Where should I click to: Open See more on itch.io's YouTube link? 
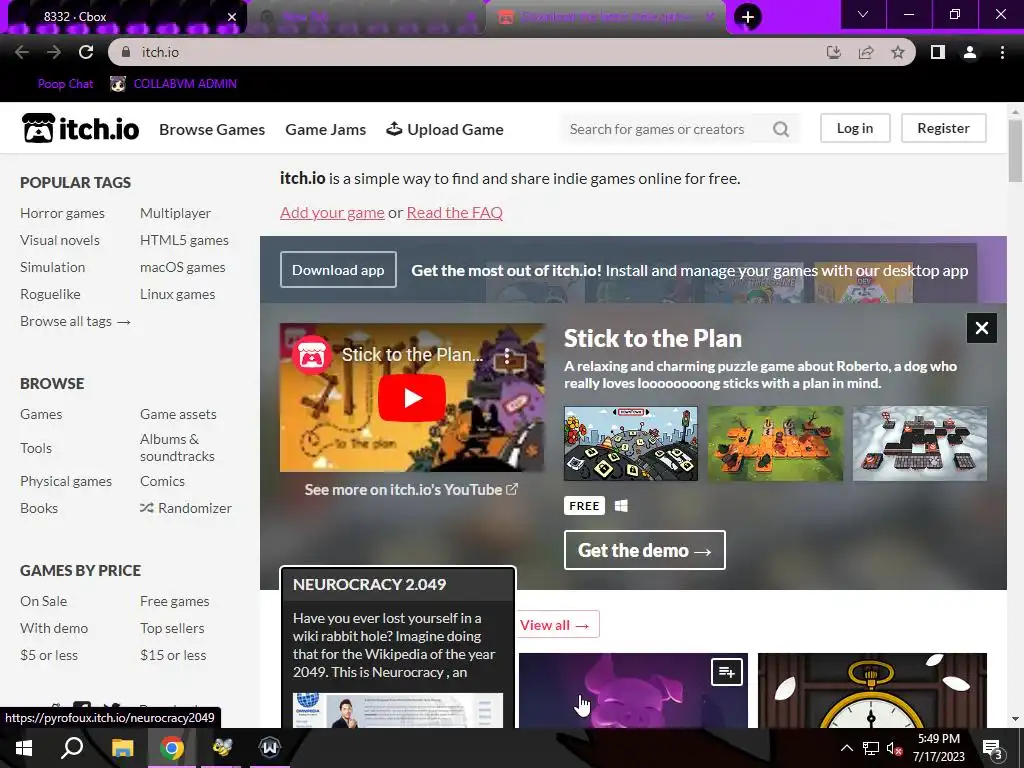tap(411, 489)
